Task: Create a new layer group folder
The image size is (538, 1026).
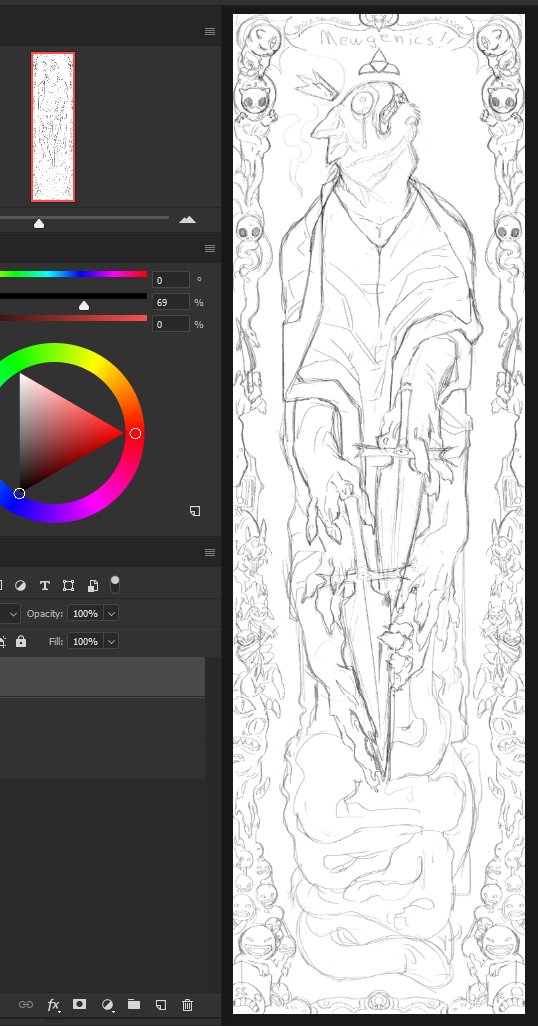Action: pyautogui.click(x=134, y=1004)
